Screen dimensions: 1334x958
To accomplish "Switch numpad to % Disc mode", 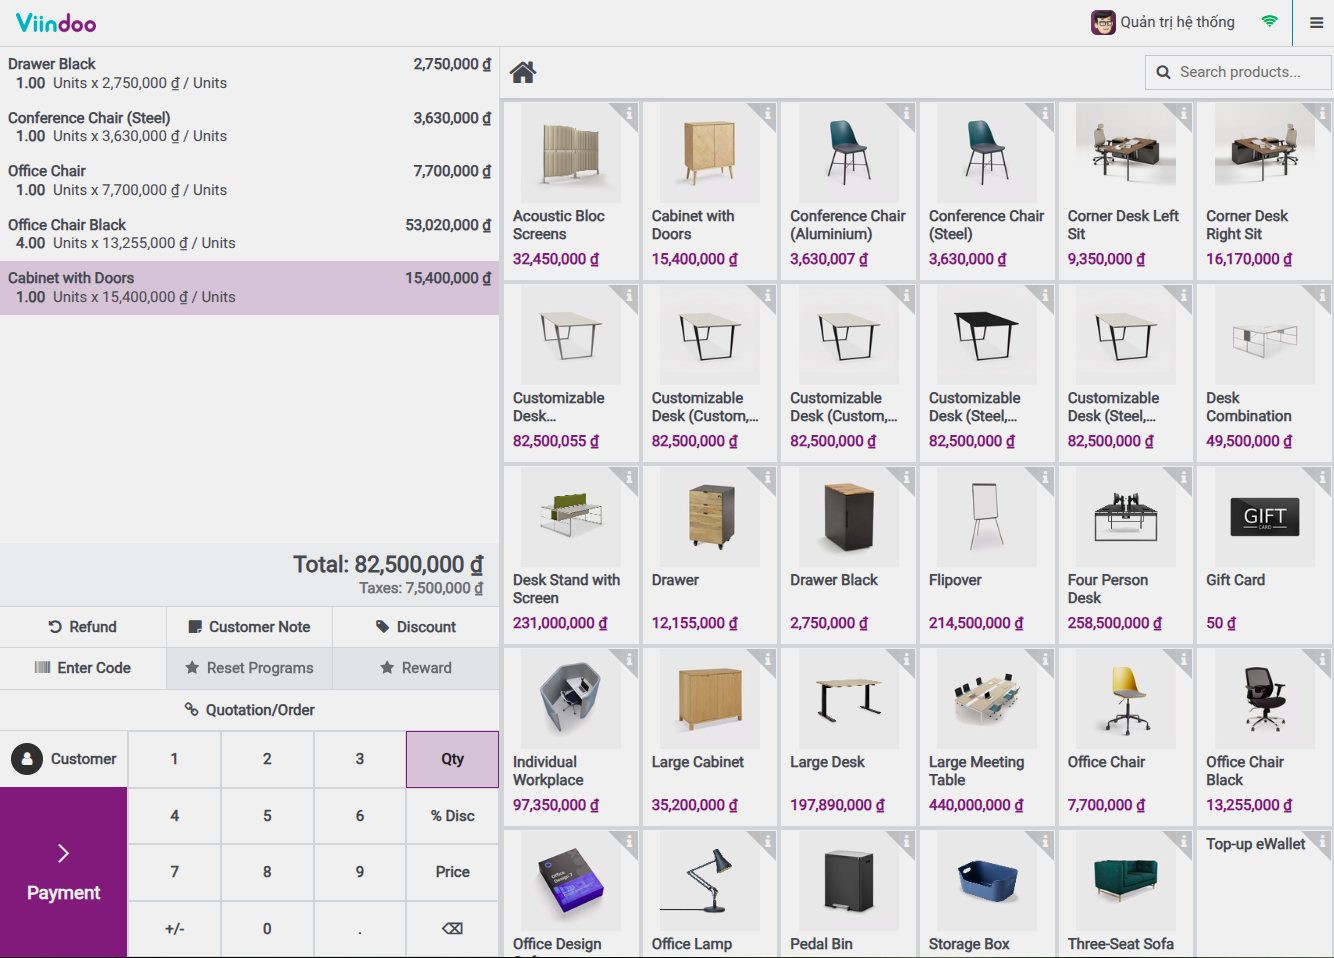I will pyautogui.click(x=451, y=815).
